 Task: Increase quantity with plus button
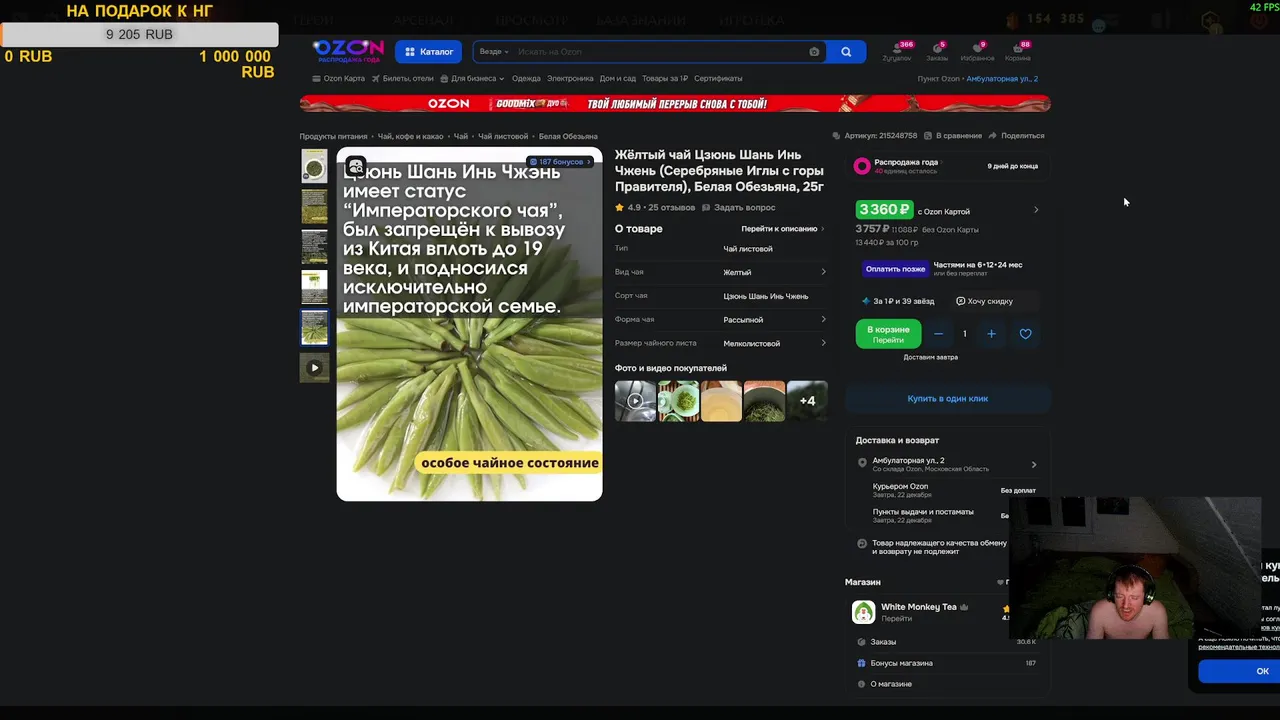coord(991,334)
